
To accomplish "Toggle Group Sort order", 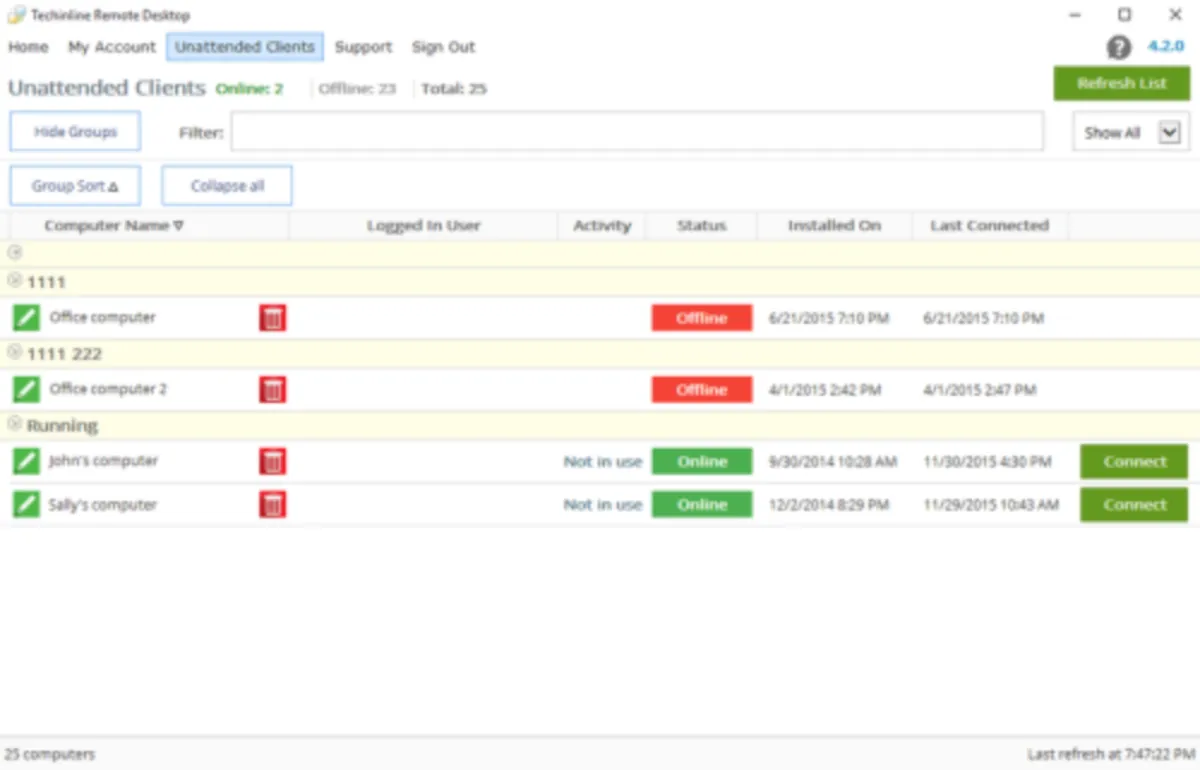I will (75, 186).
